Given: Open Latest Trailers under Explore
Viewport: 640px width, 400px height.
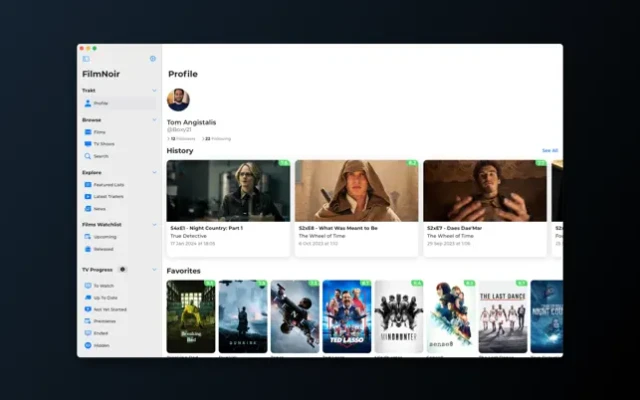Looking at the screenshot, I should click(x=118, y=197).
